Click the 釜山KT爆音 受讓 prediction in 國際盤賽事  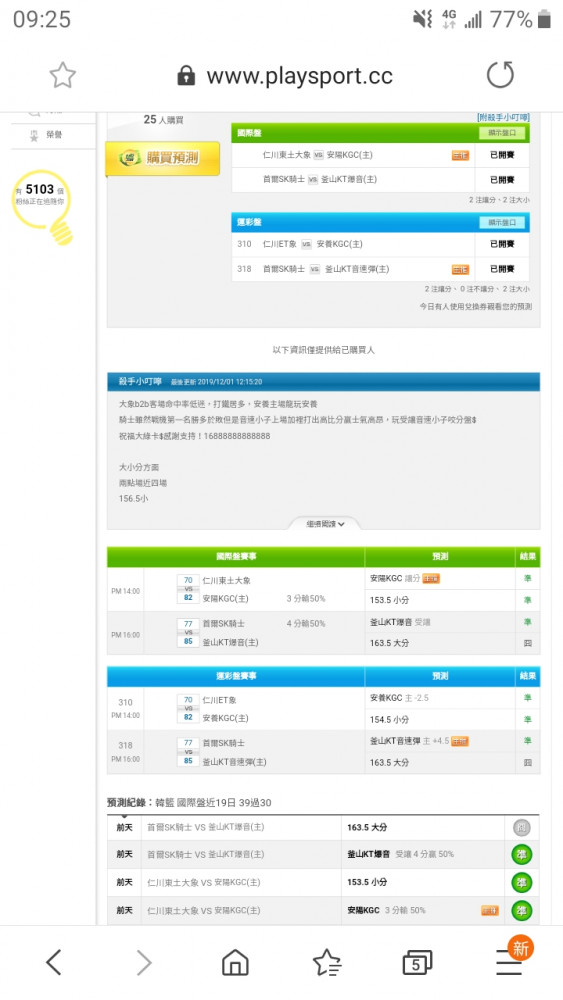[x=400, y=622]
